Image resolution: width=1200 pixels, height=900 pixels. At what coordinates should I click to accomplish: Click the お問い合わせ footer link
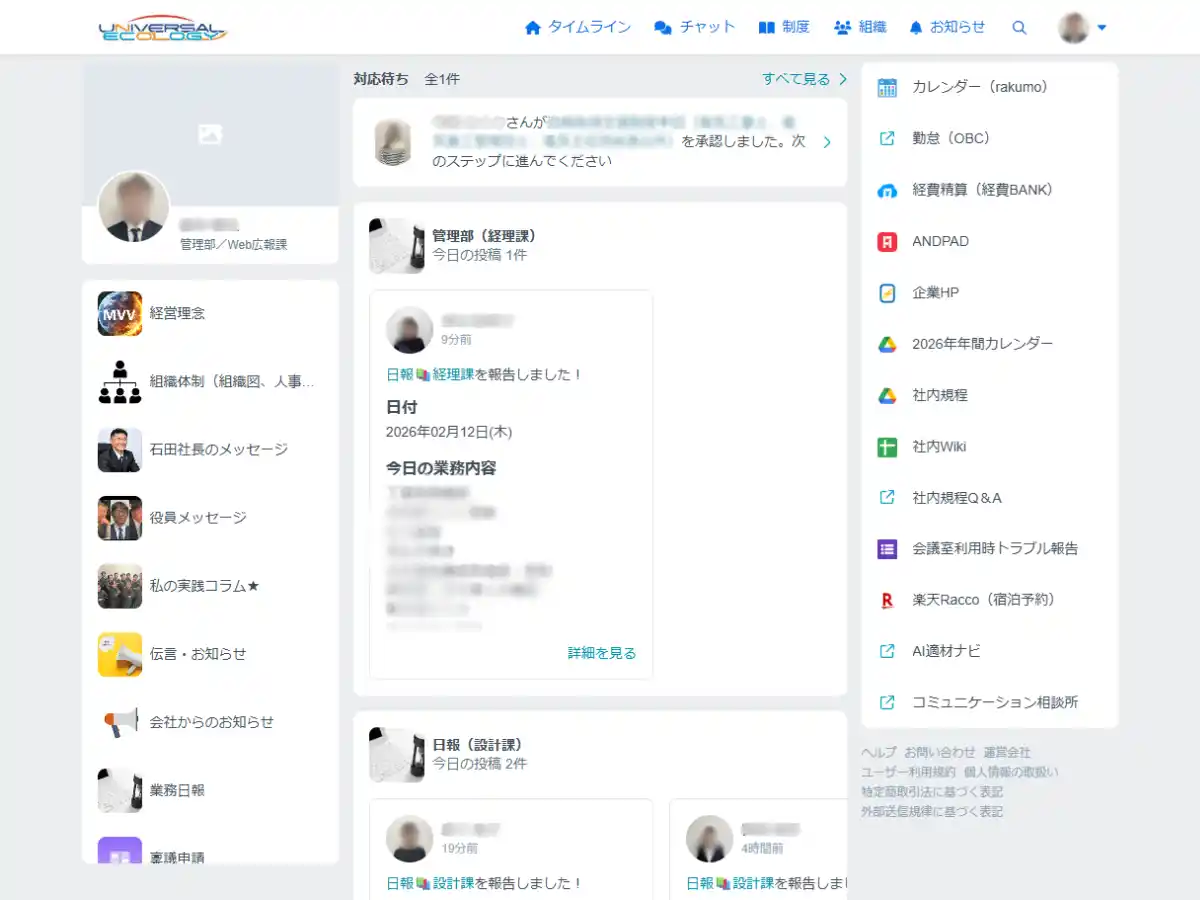pyautogui.click(x=940, y=752)
